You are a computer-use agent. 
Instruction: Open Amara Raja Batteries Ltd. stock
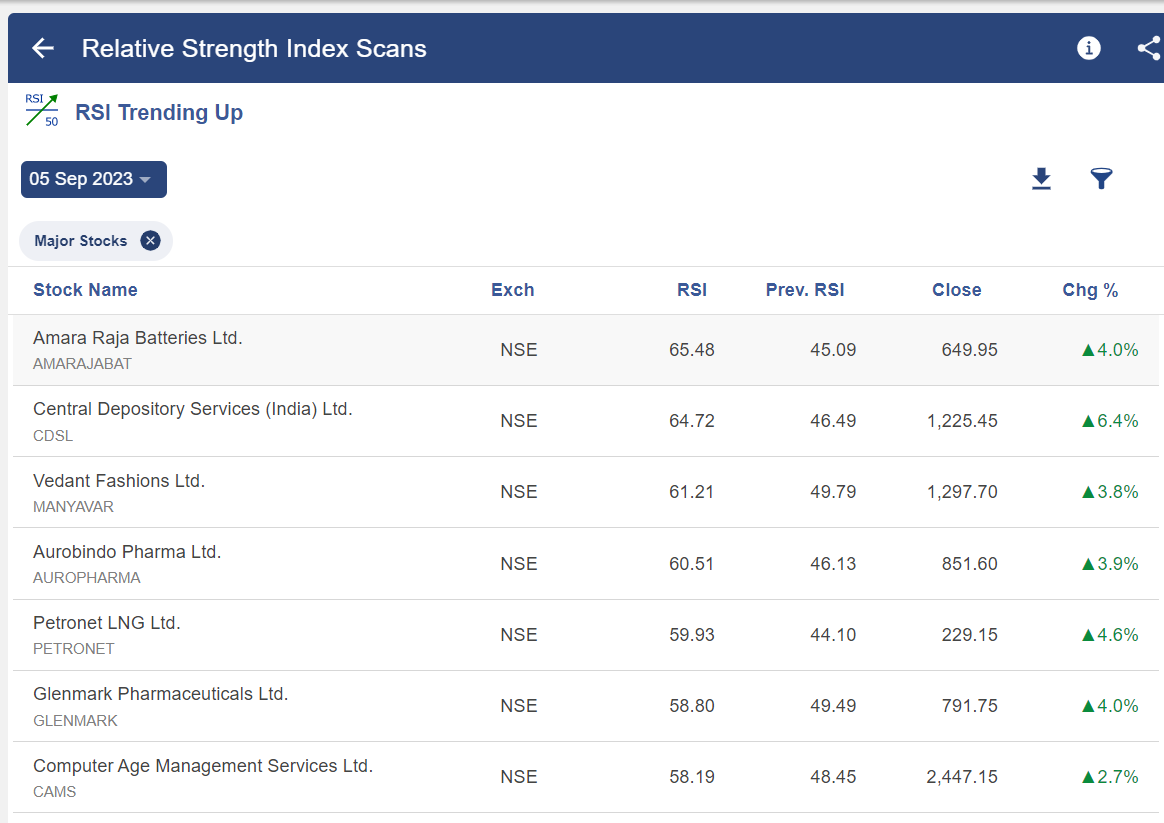[138, 338]
